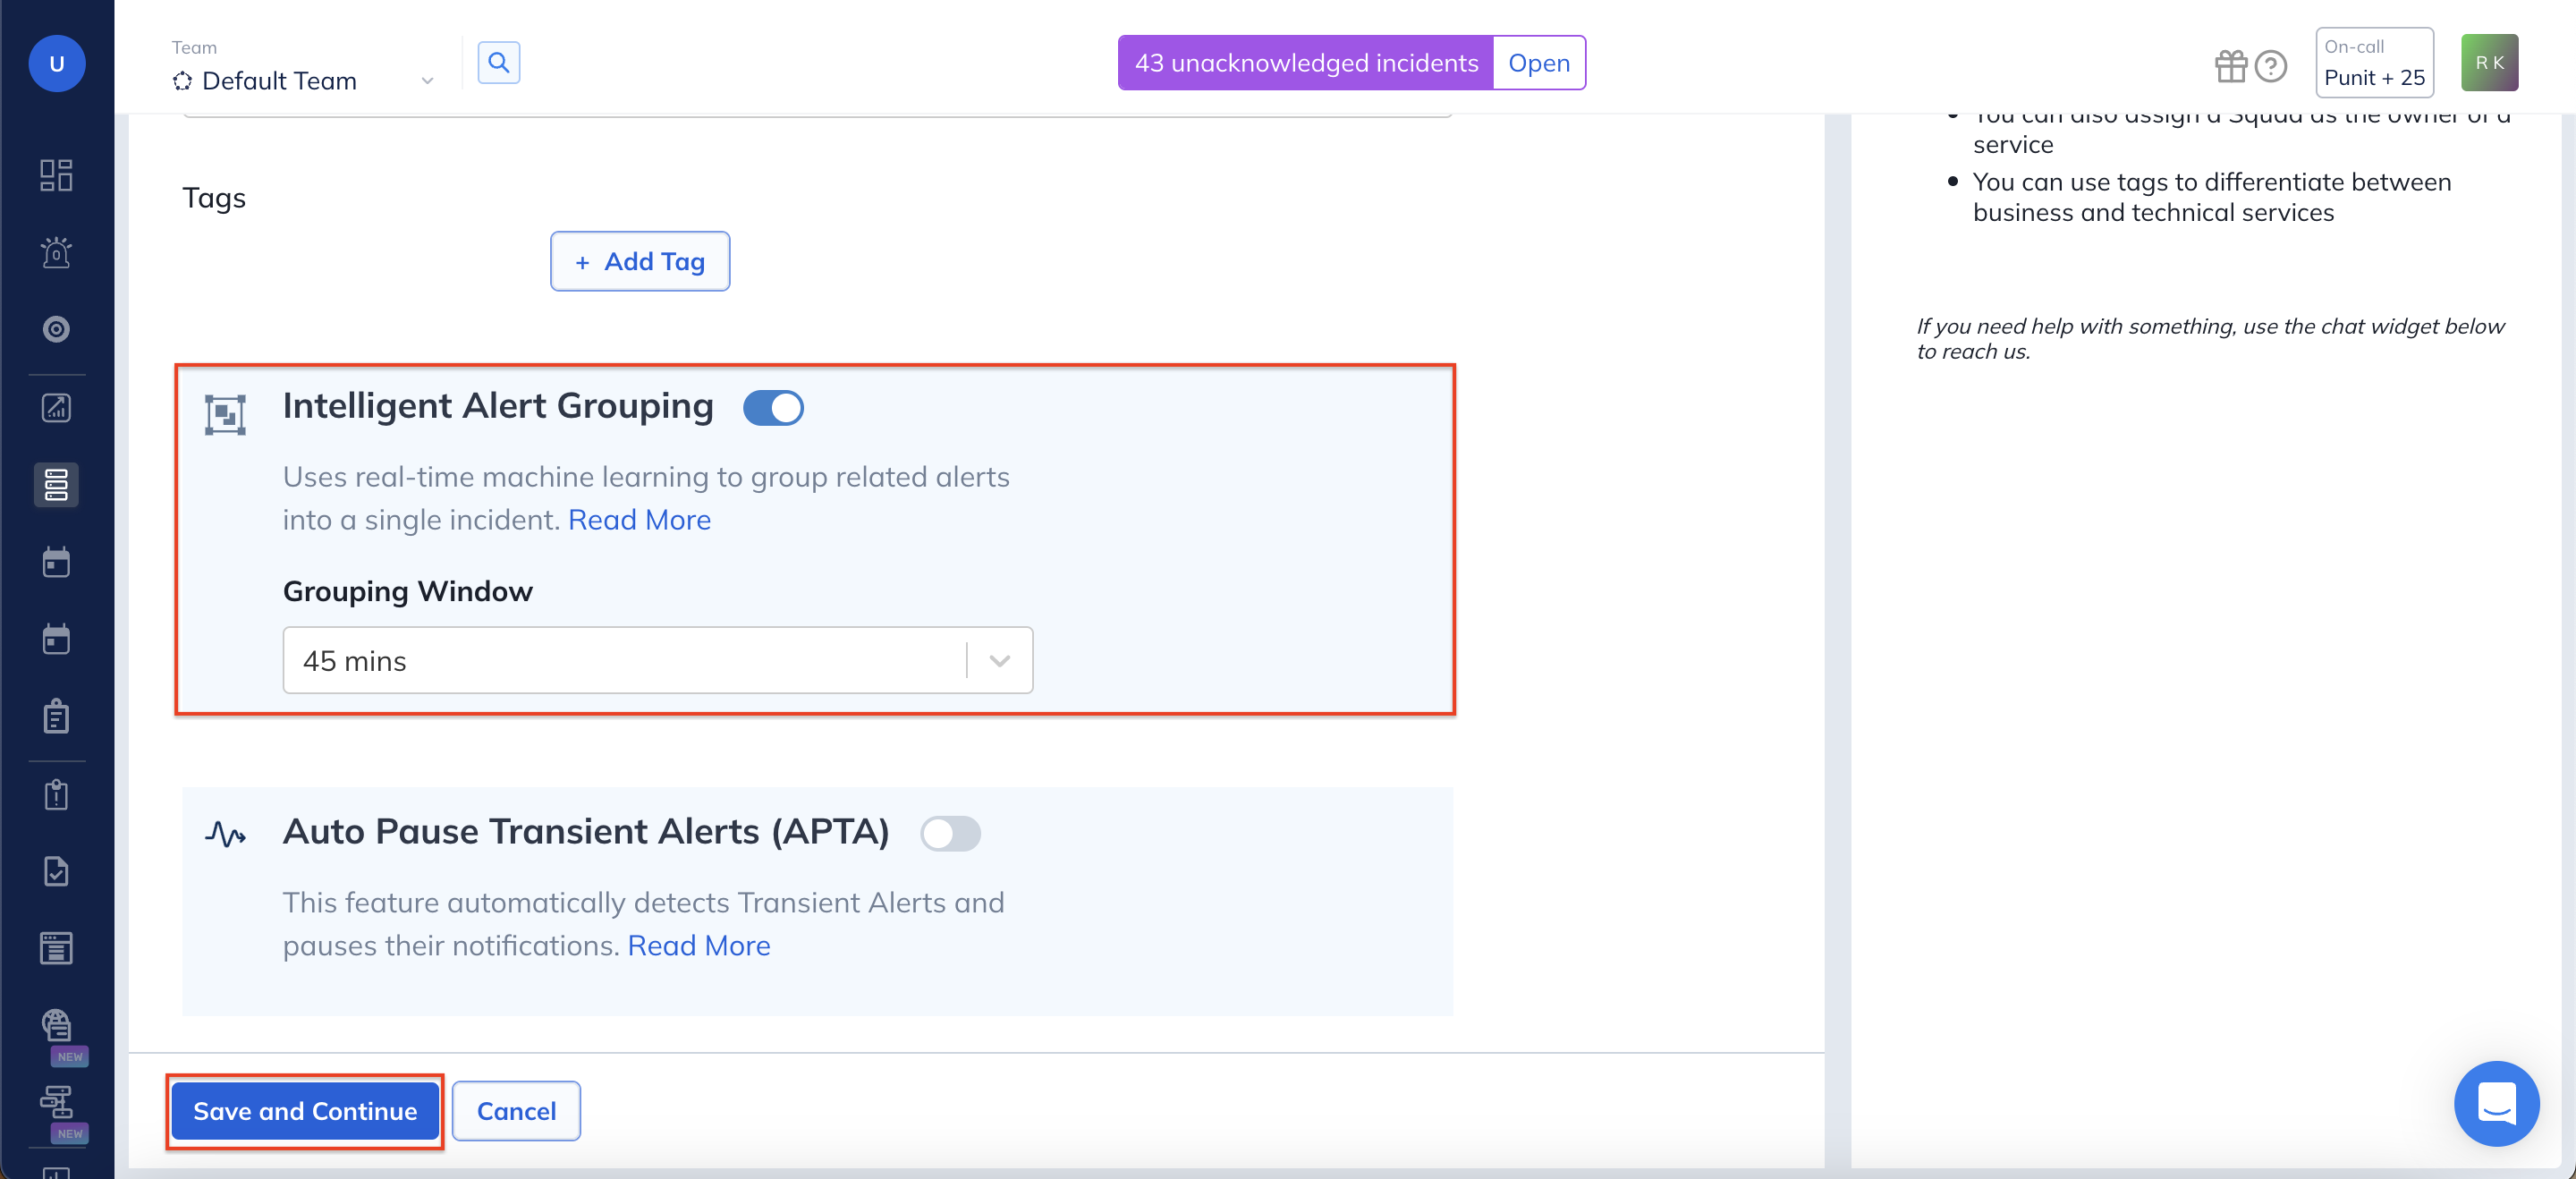
Task: Open Read More link for alert grouping
Action: click(639, 520)
